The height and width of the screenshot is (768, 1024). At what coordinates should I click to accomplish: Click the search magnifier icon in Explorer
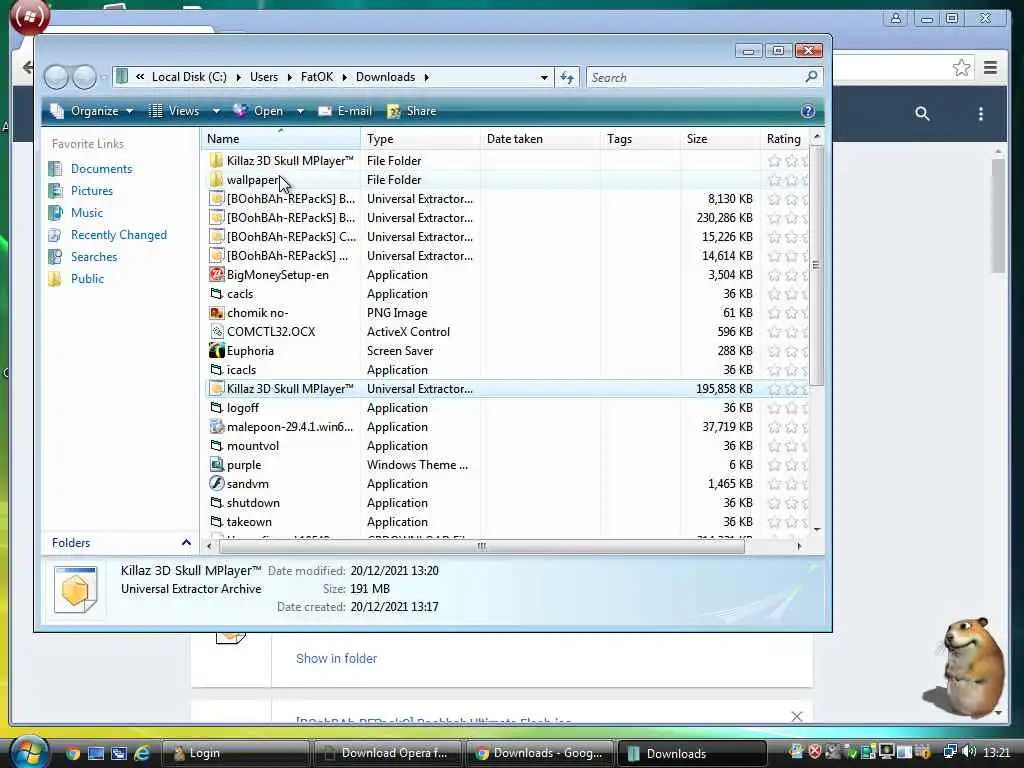[811, 77]
